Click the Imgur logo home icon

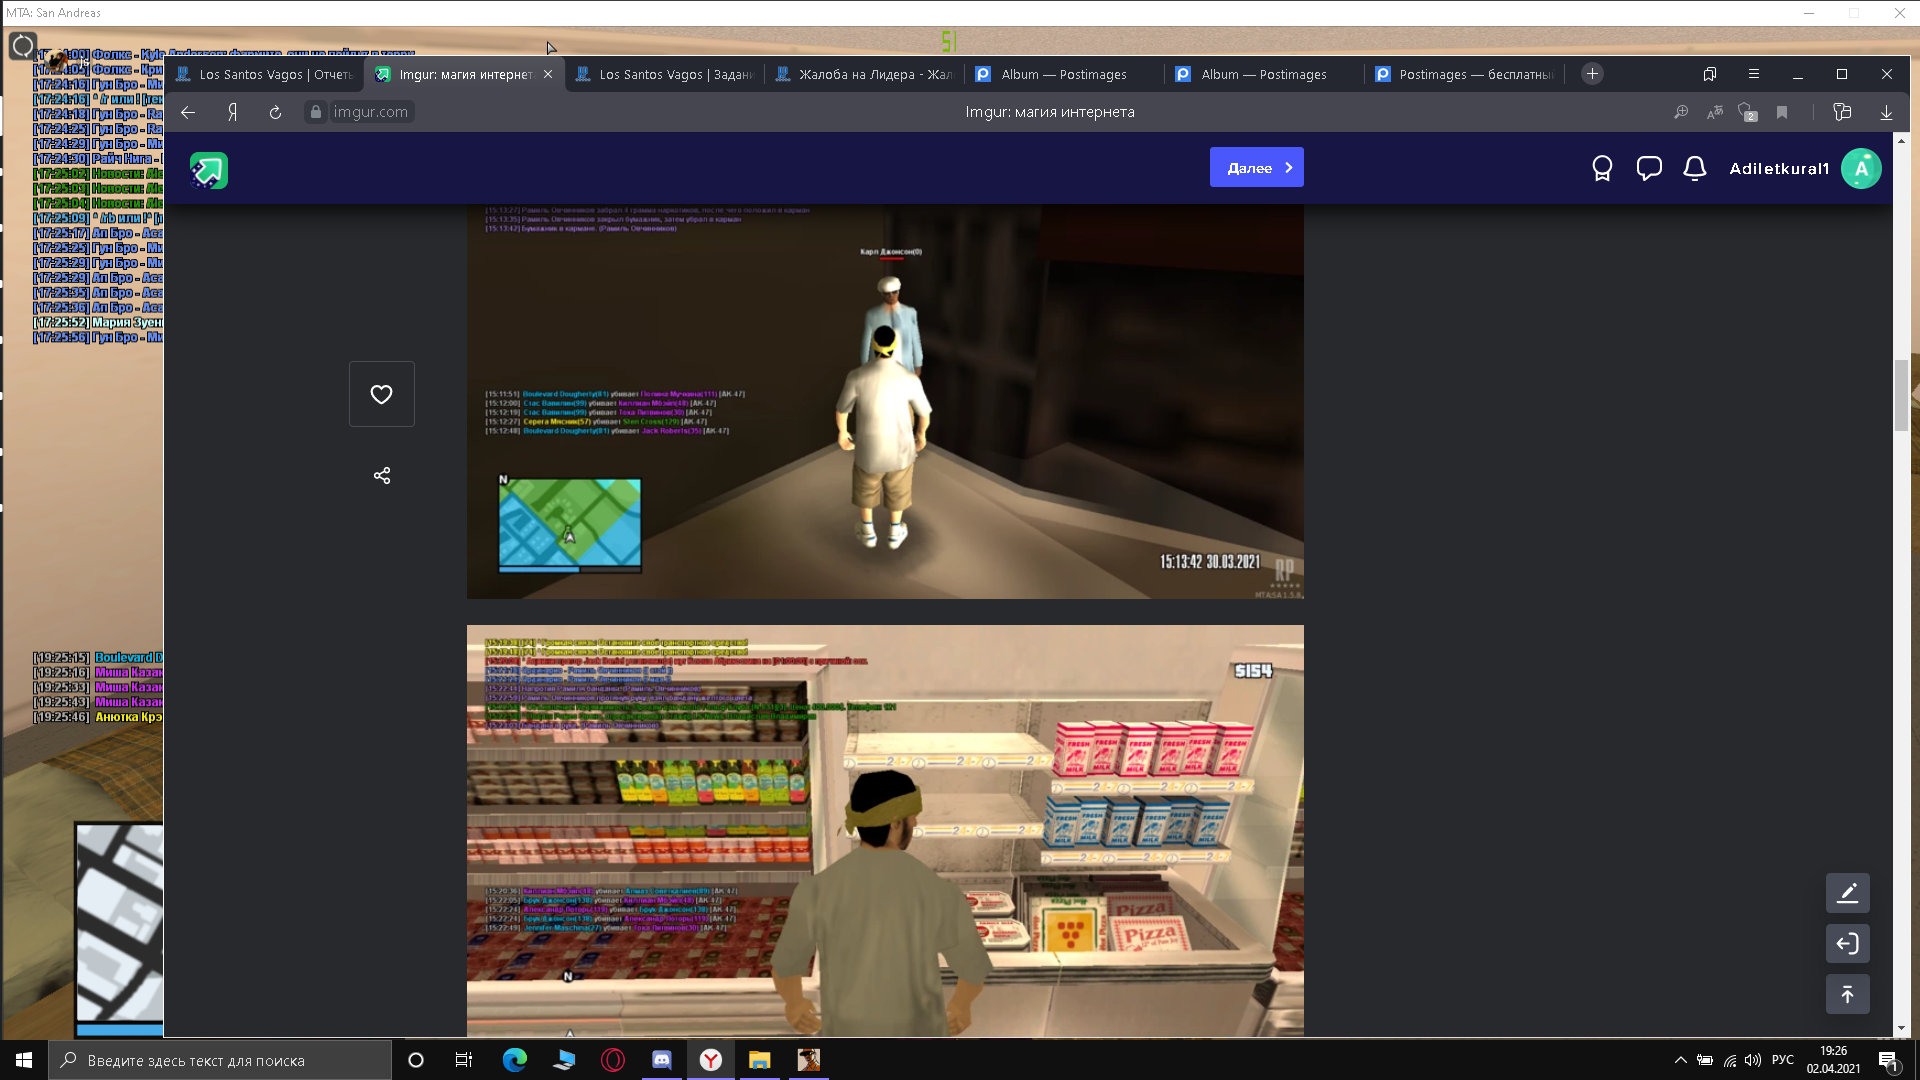209,170
